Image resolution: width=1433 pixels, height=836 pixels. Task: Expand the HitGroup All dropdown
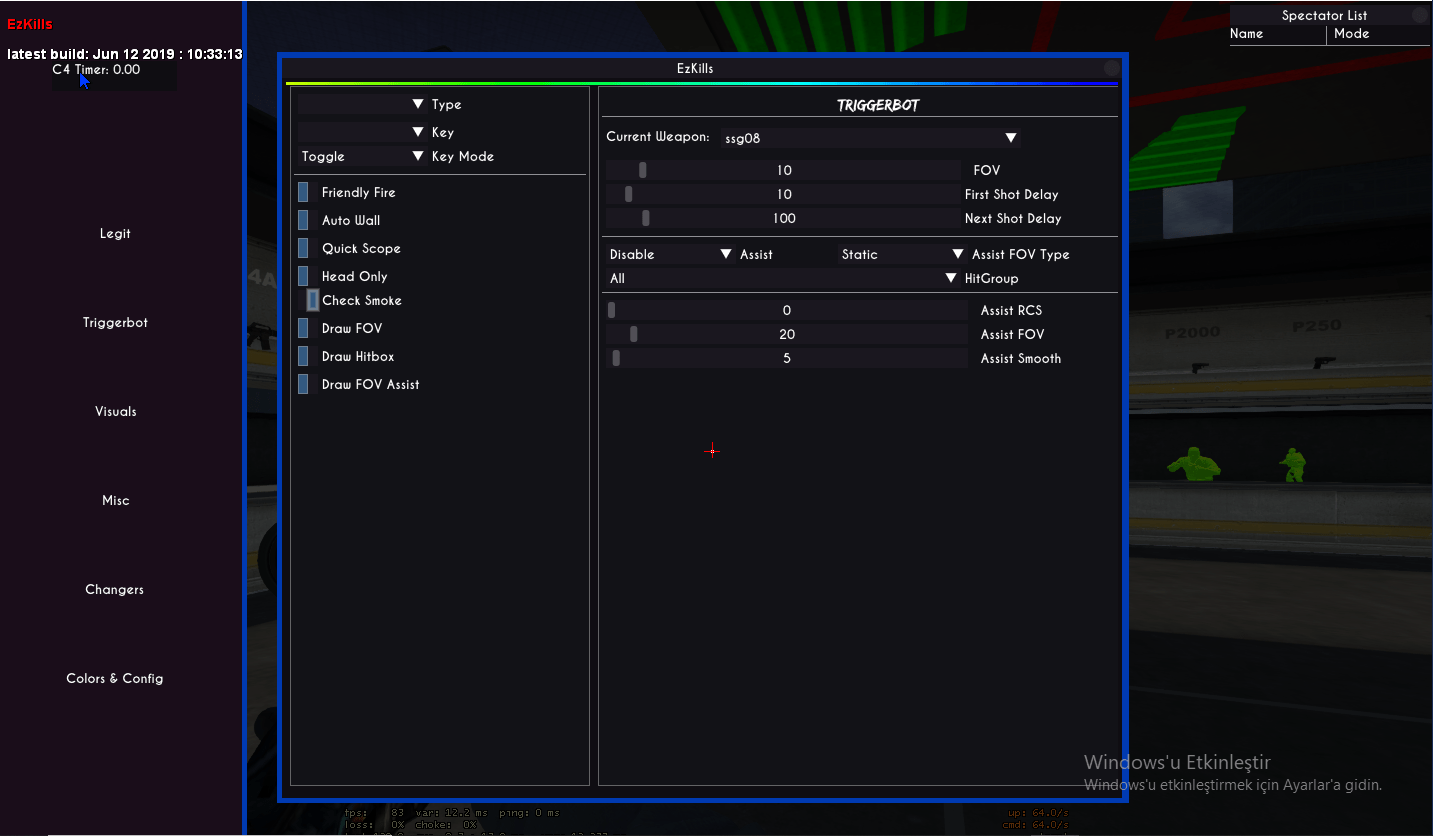(783, 278)
